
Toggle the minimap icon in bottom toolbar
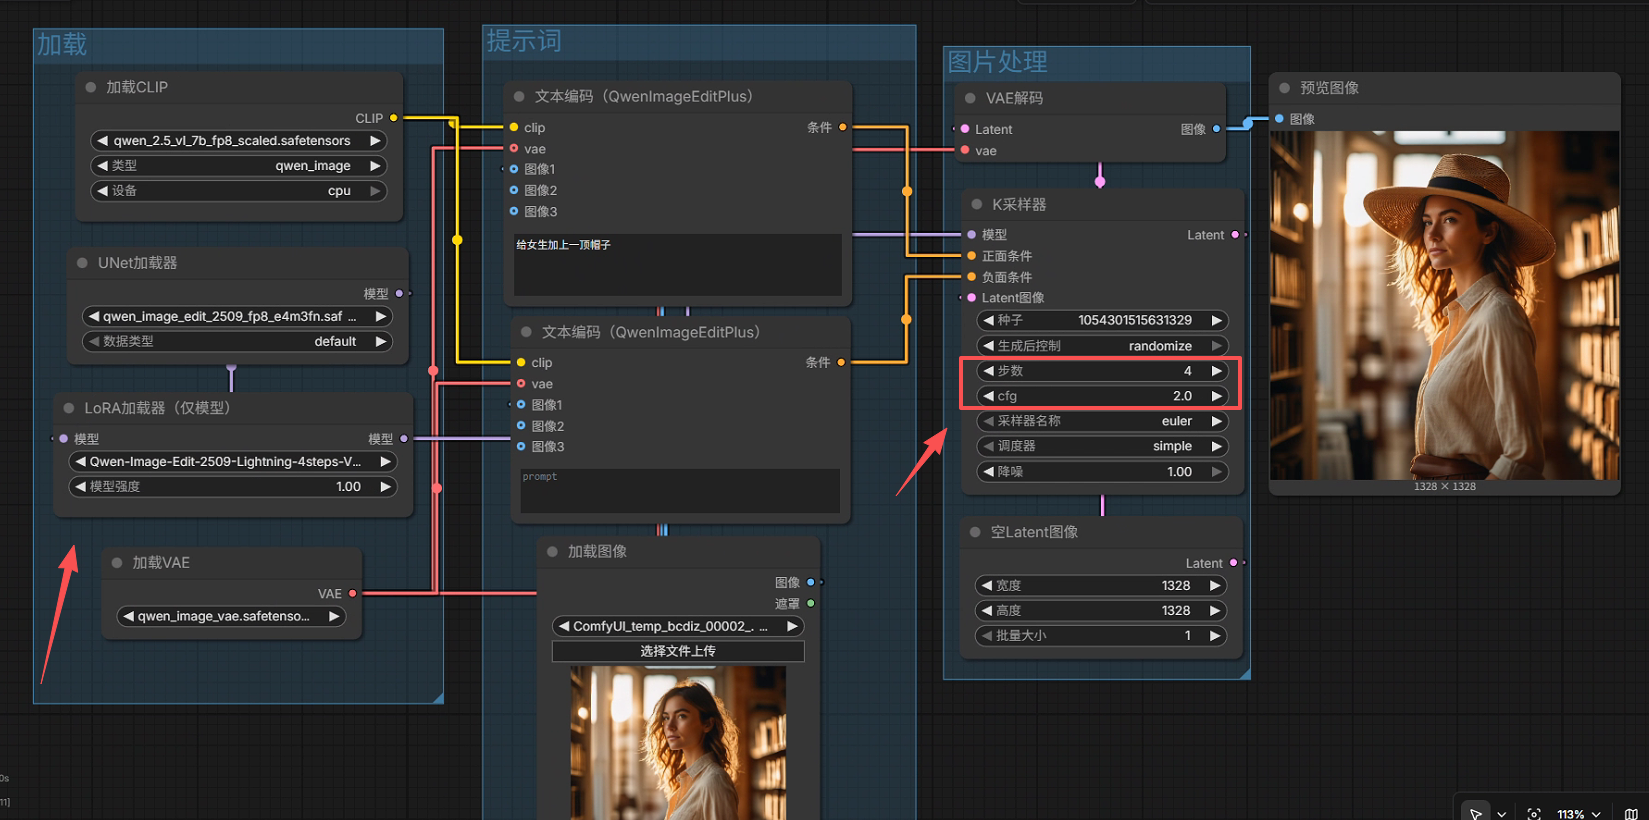pyautogui.click(x=1631, y=813)
